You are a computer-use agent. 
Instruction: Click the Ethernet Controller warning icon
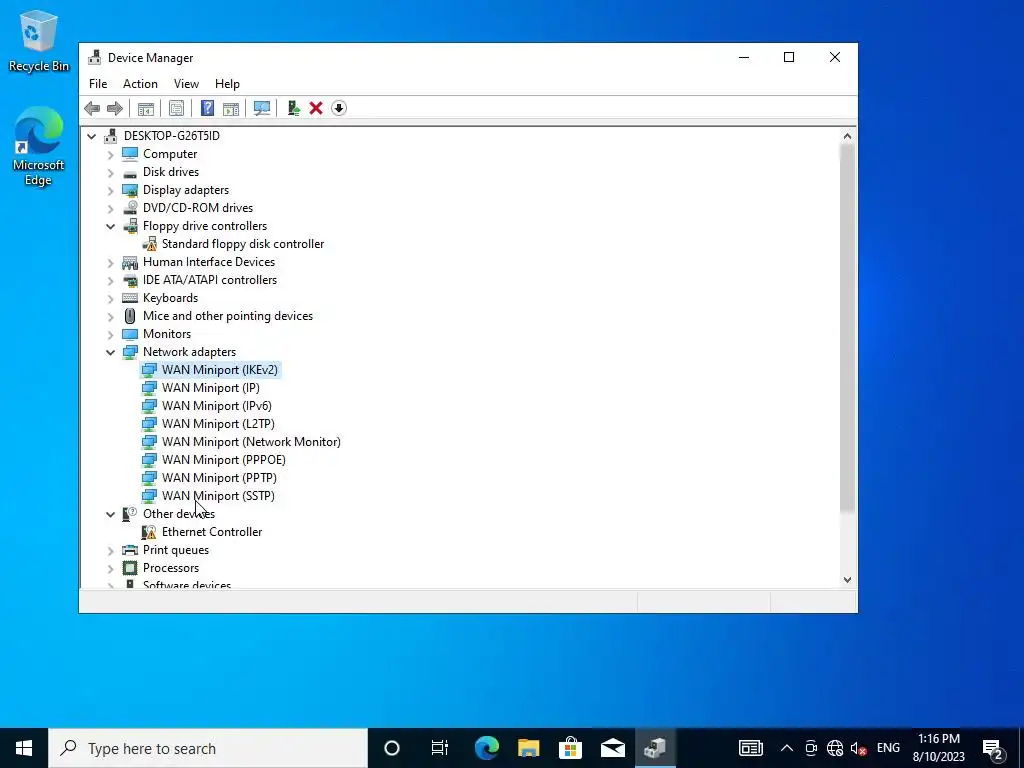pyautogui.click(x=149, y=532)
